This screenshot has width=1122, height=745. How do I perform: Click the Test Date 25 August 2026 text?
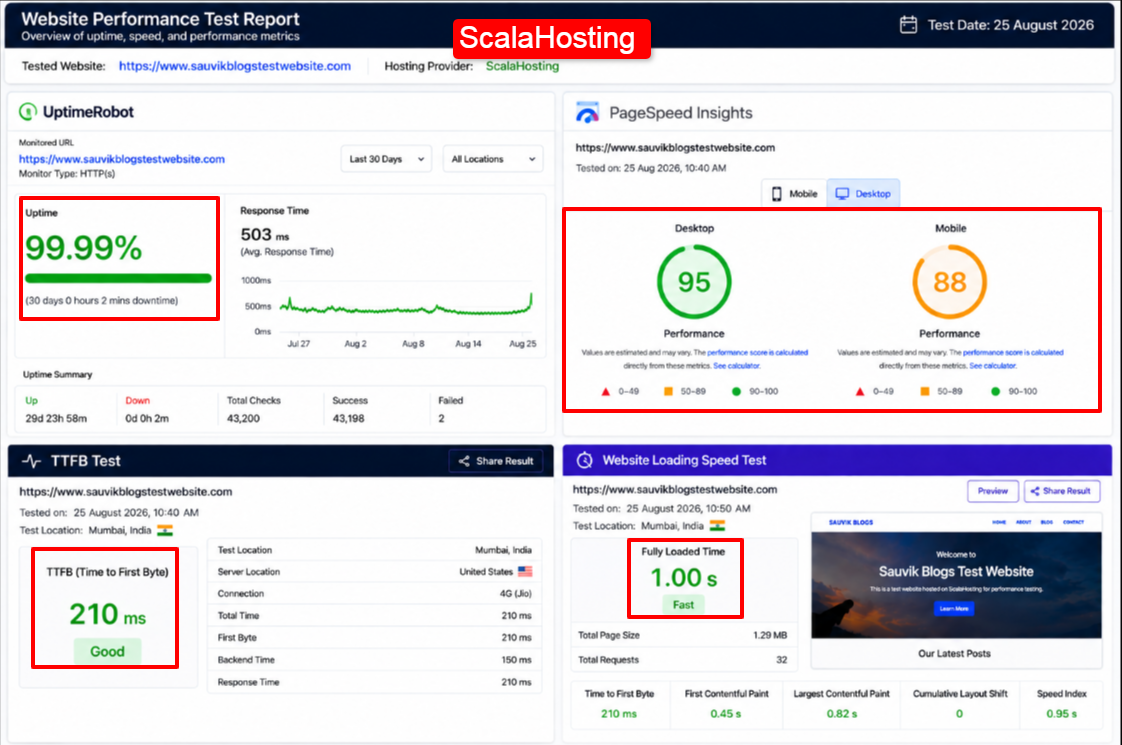(1010, 25)
